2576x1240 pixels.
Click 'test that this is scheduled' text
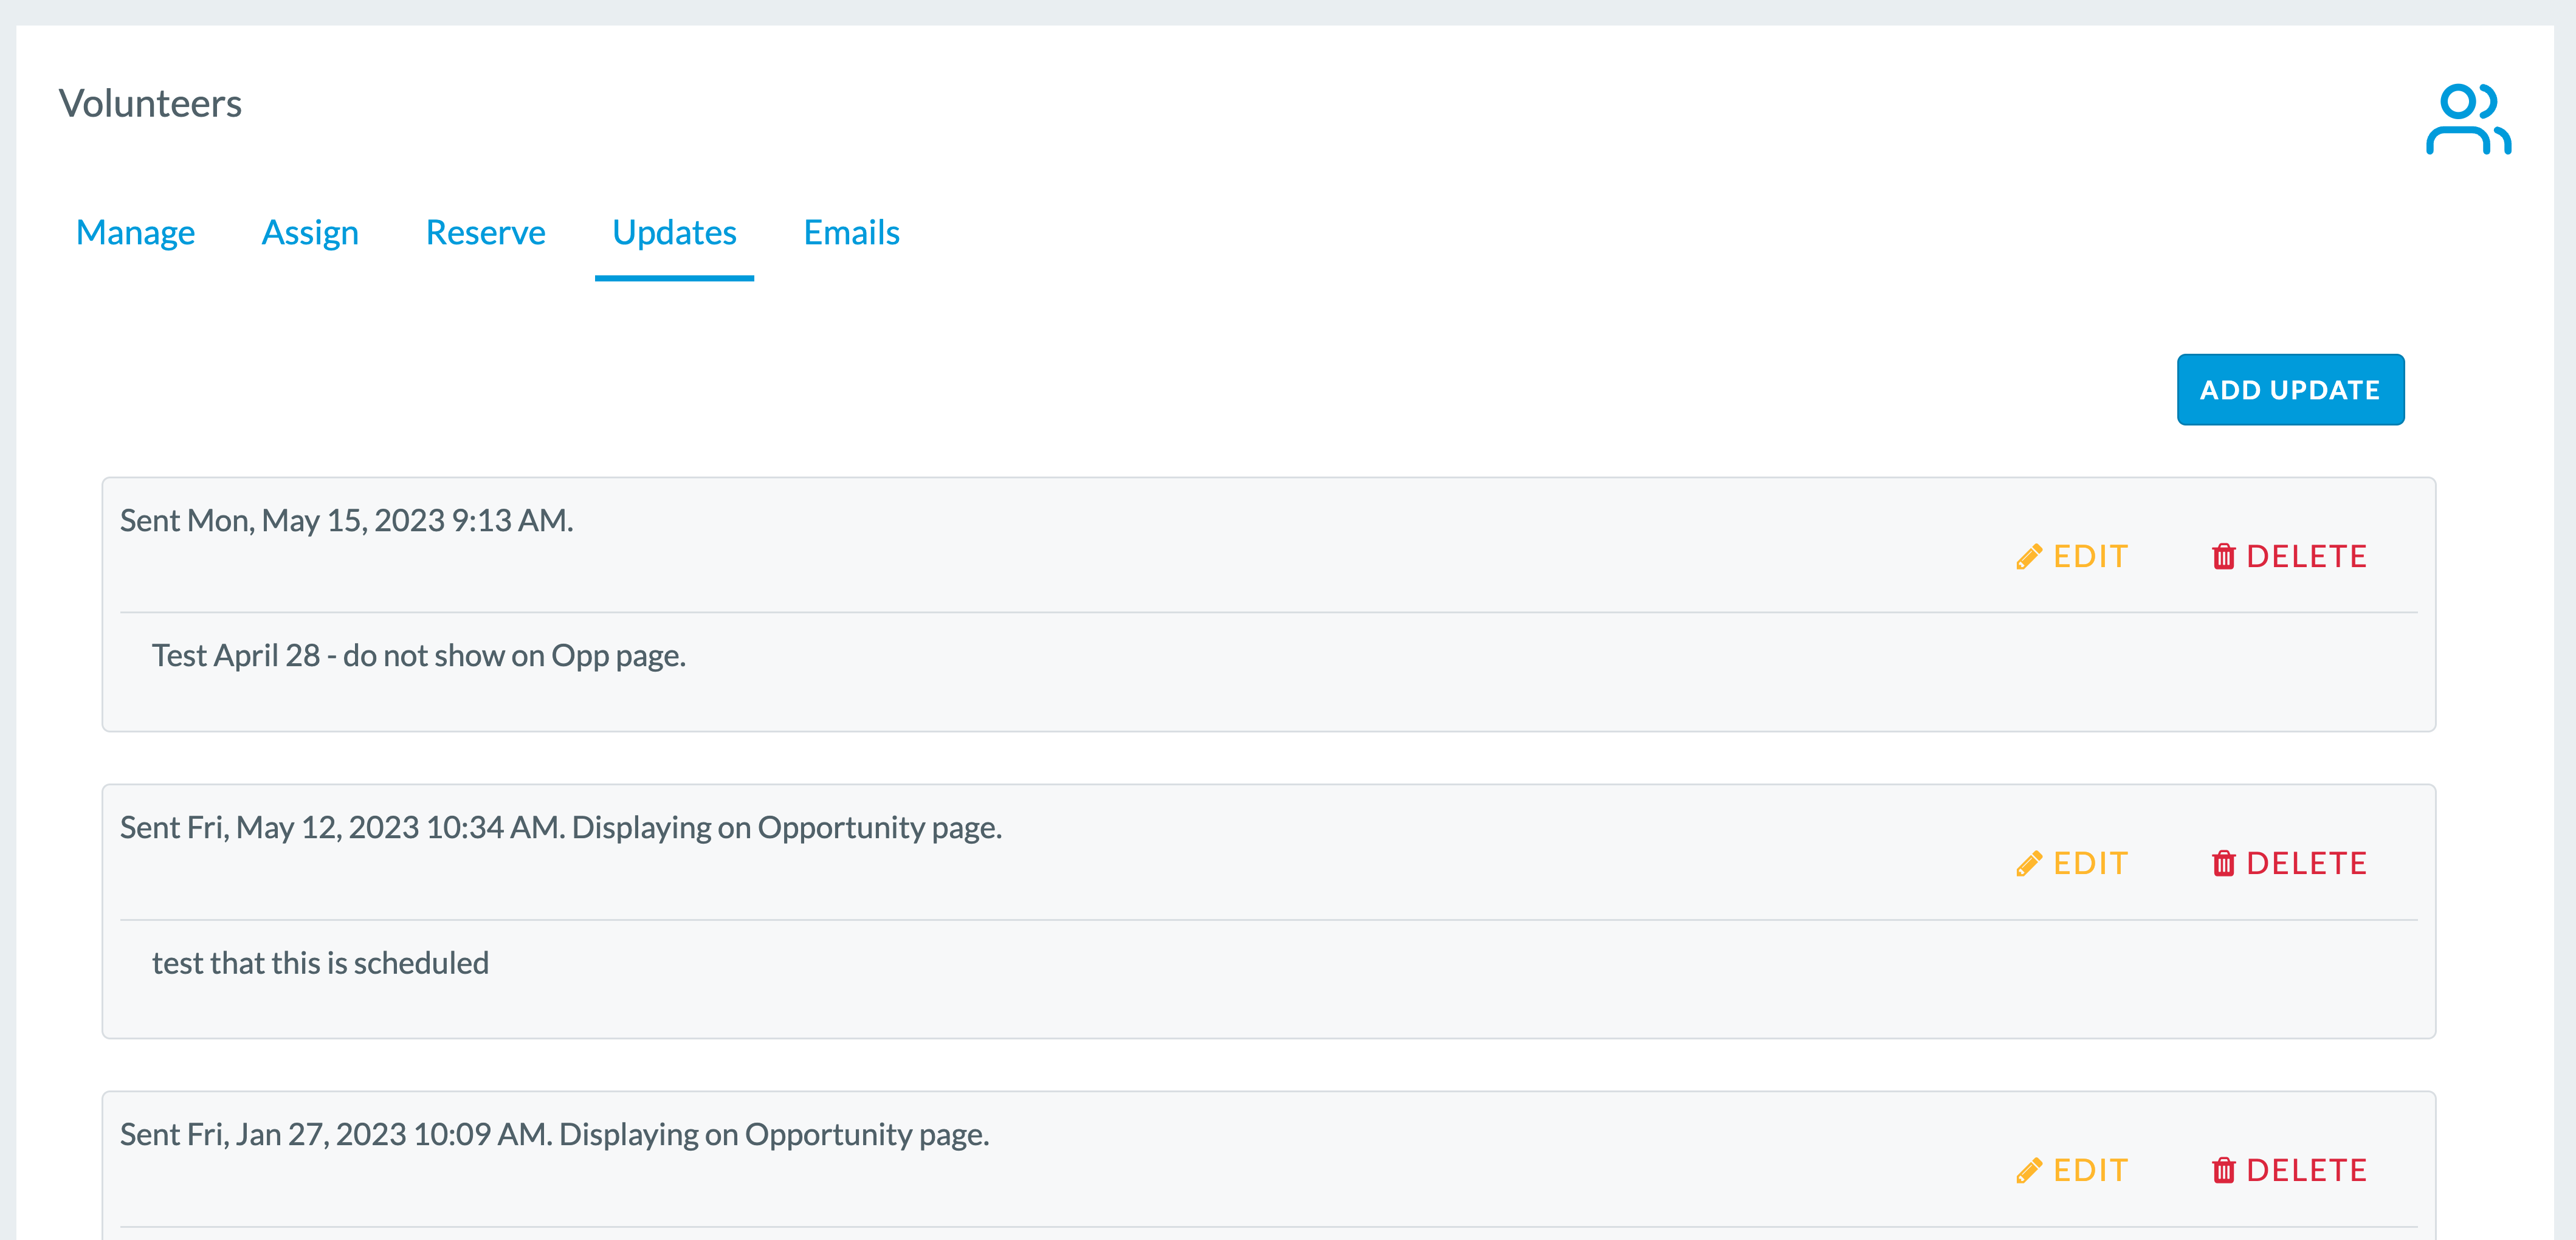(x=320, y=962)
